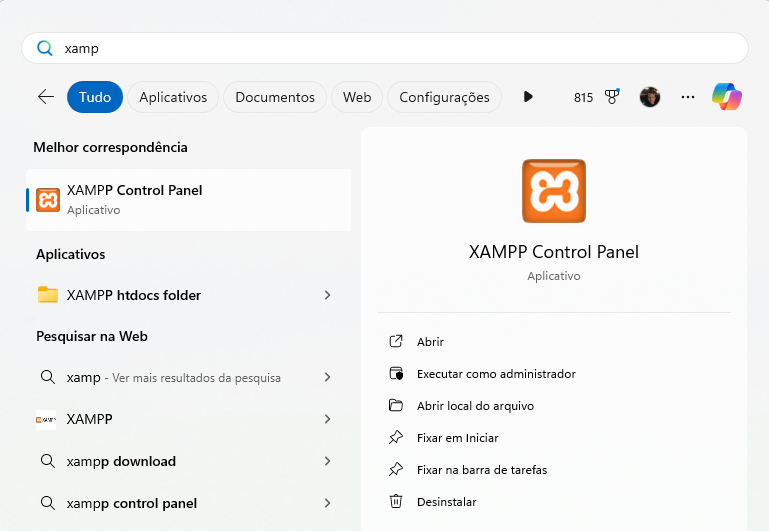Switch to the Aplicativos filter tab
Viewport: 769px width, 531px height.
pyautogui.click(x=173, y=97)
